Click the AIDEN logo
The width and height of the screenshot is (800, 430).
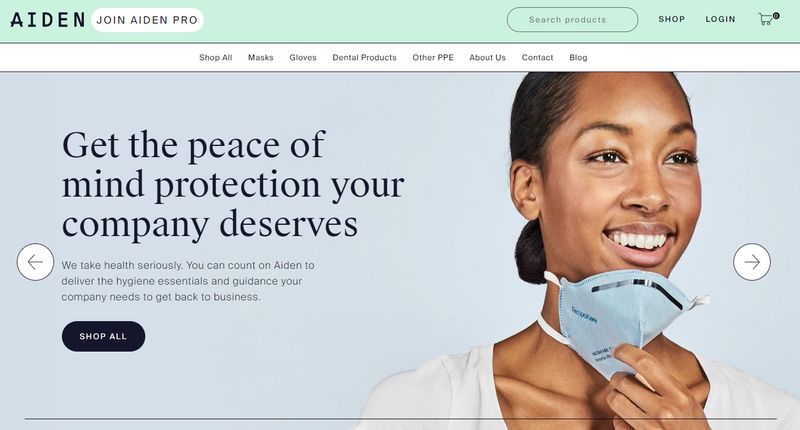tap(47, 20)
